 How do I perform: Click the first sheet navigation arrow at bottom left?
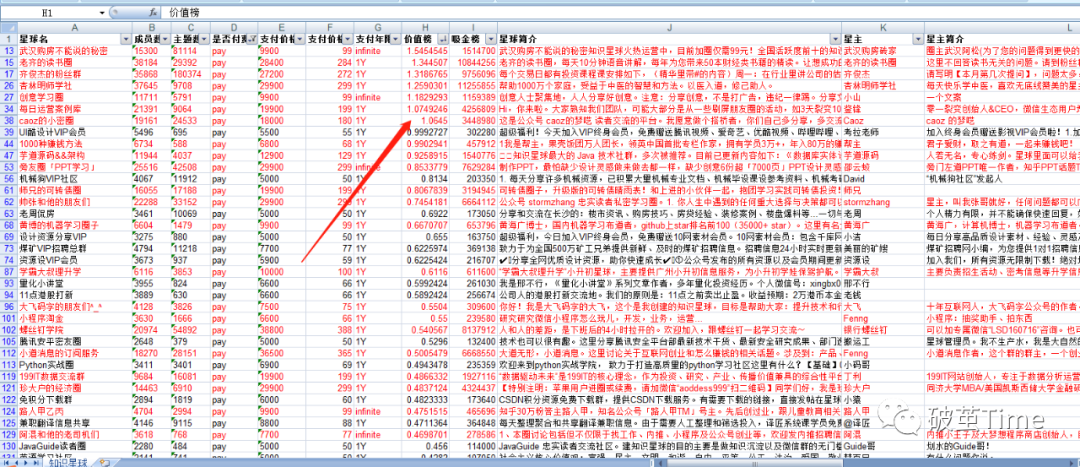pyautogui.click(x=5, y=461)
